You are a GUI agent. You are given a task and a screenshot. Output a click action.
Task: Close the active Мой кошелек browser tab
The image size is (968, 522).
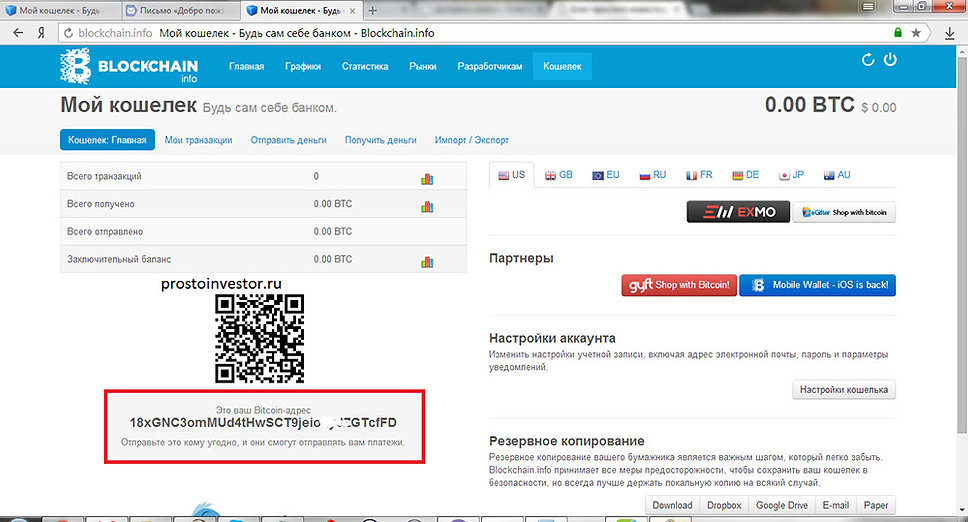pos(353,10)
